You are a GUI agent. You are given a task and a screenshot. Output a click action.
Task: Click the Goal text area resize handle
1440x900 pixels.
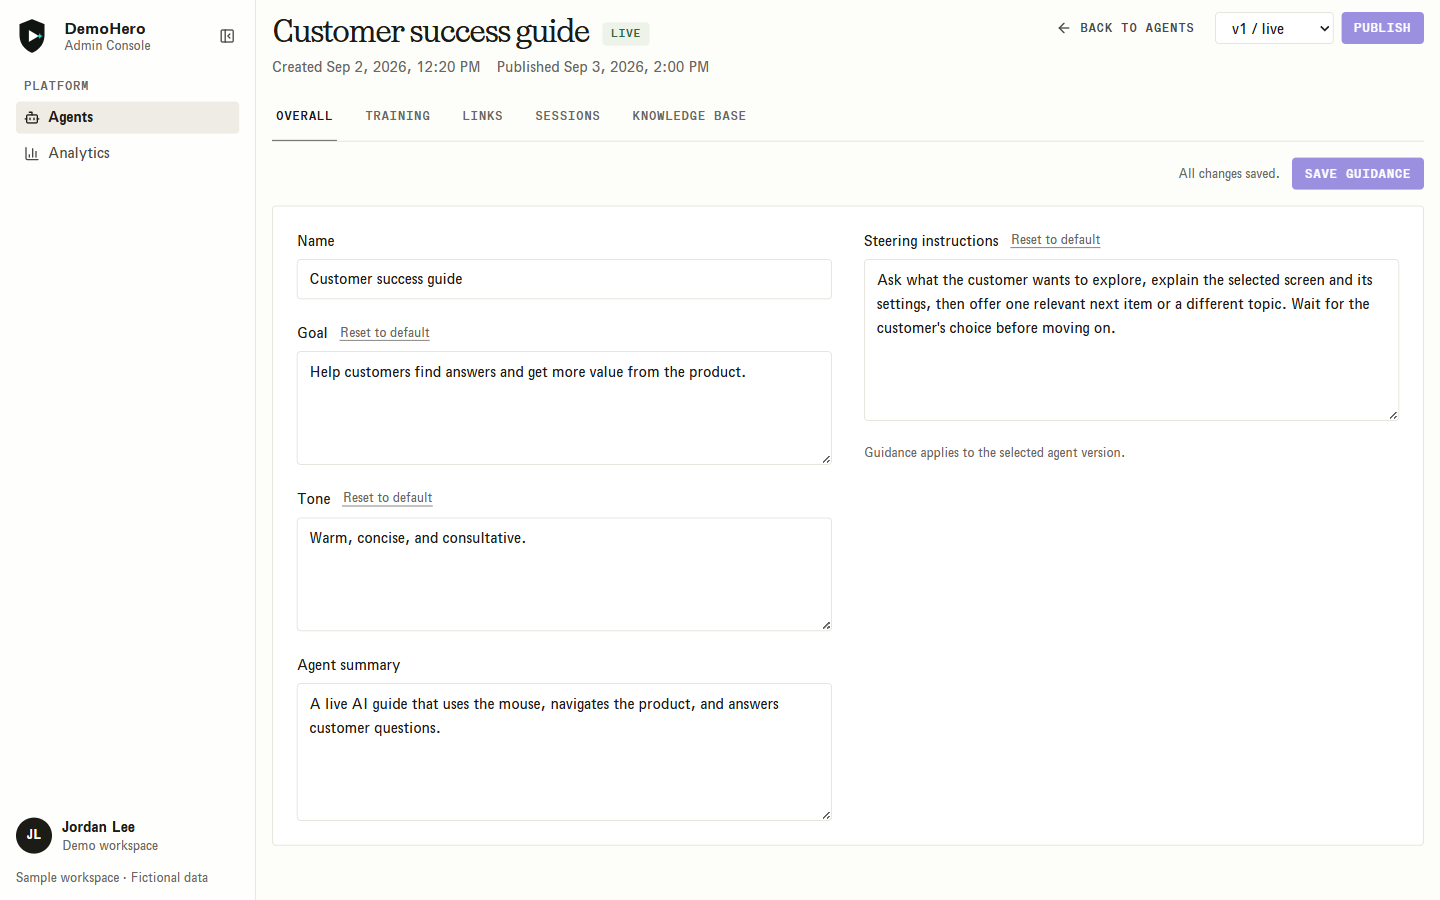[x=826, y=459]
